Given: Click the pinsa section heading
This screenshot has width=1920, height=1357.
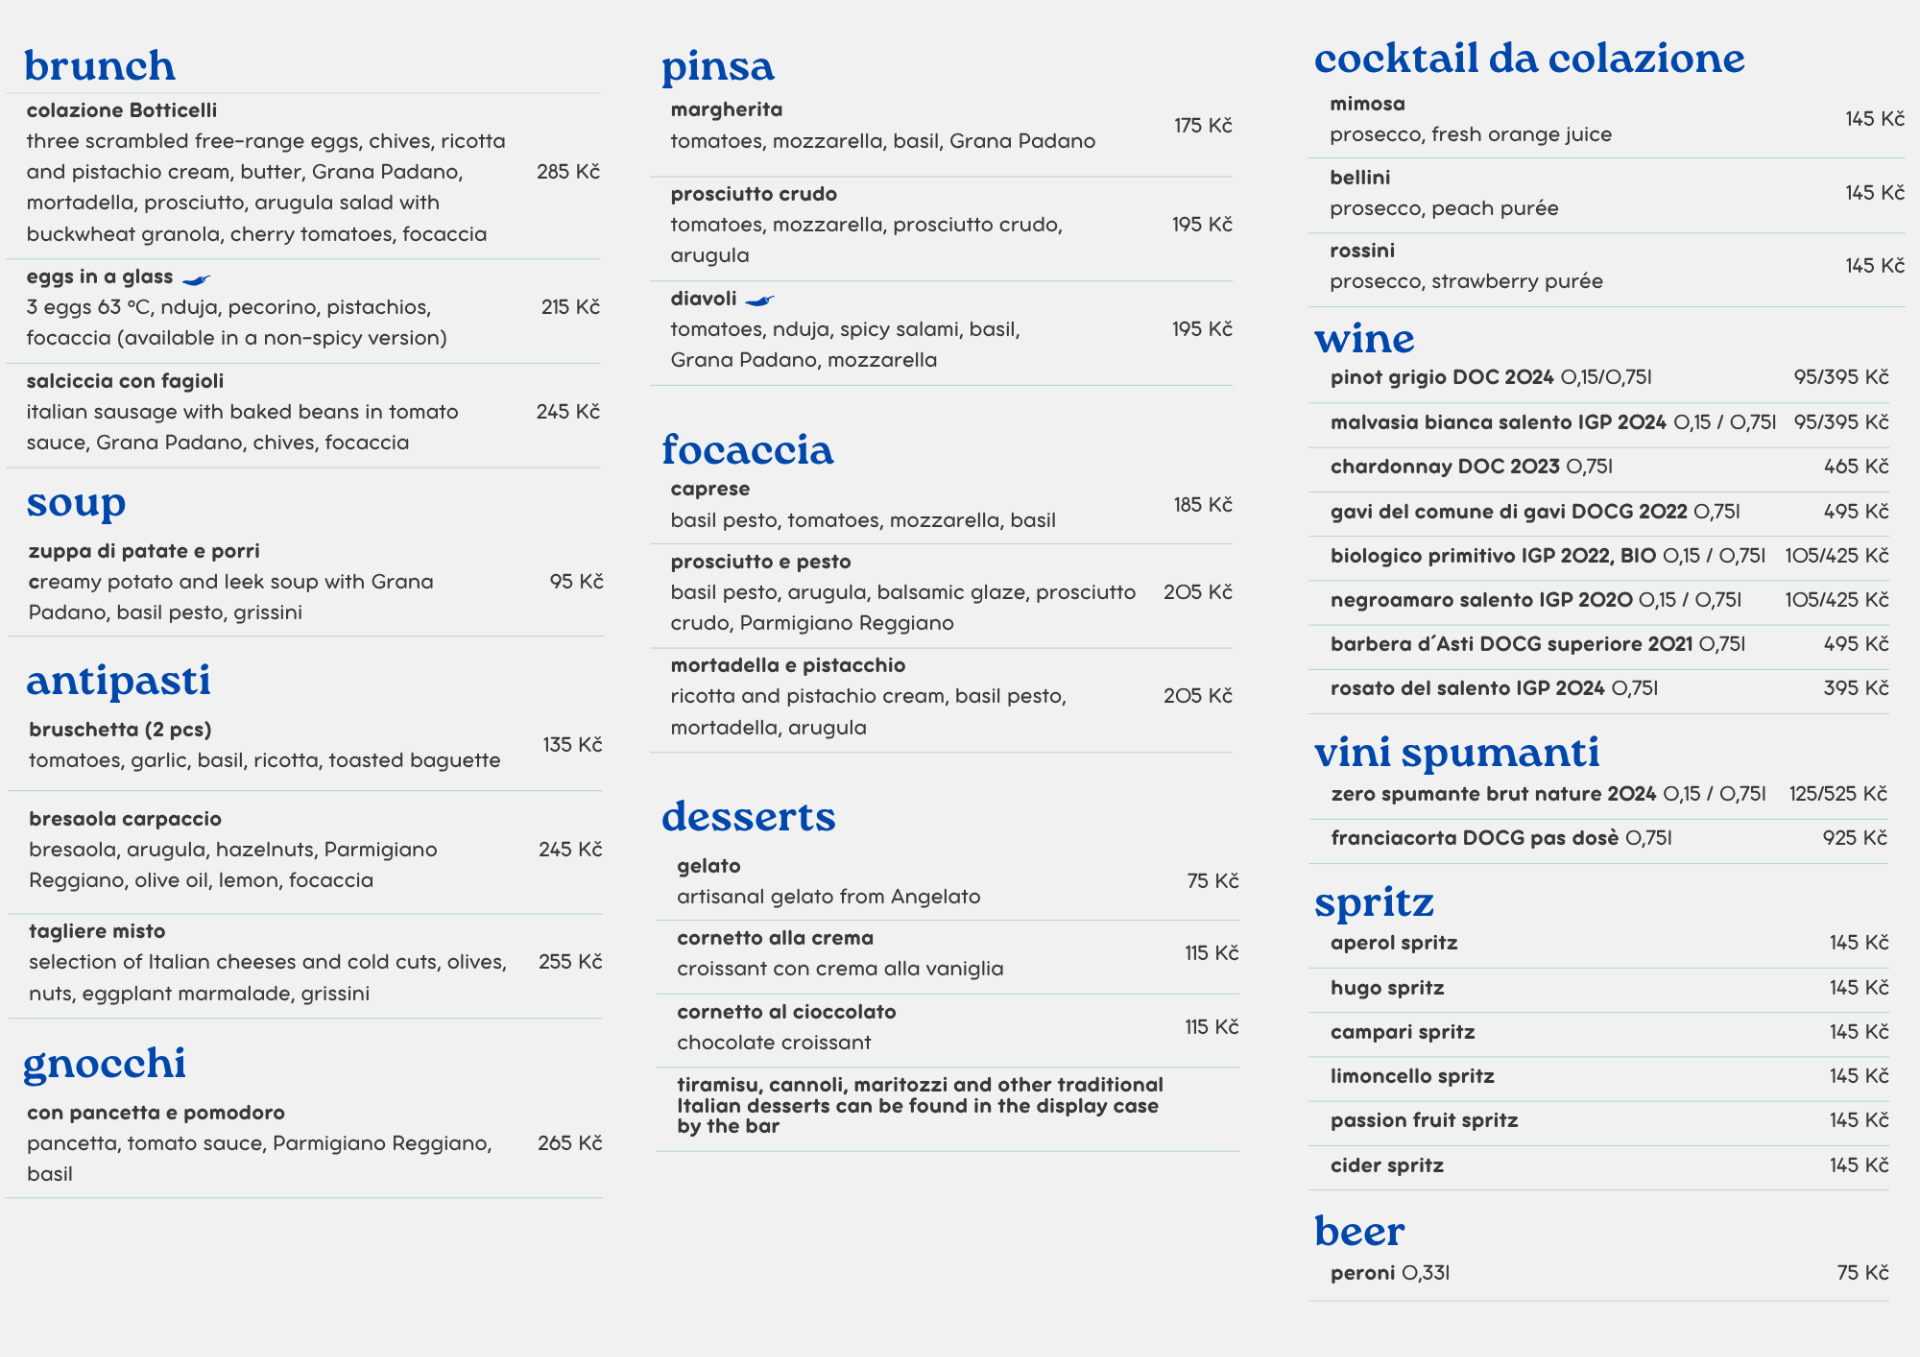Looking at the screenshot, I should point(717,66).
